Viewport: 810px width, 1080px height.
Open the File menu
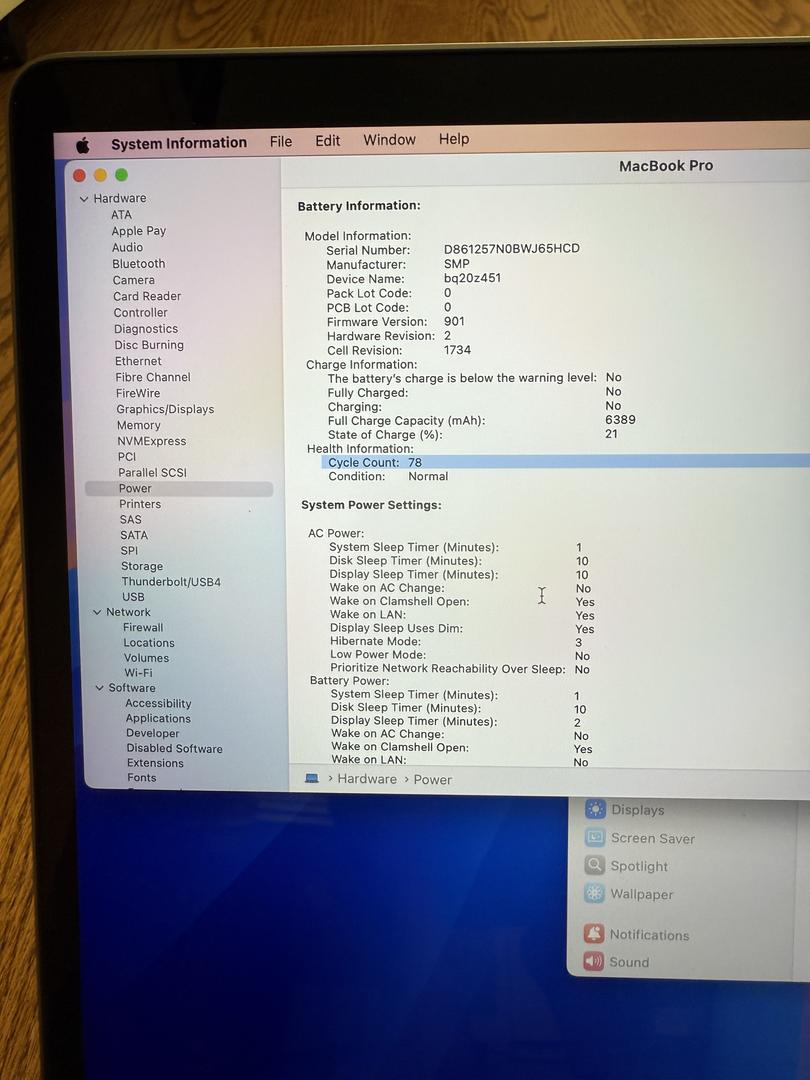[x=281, y=142]
